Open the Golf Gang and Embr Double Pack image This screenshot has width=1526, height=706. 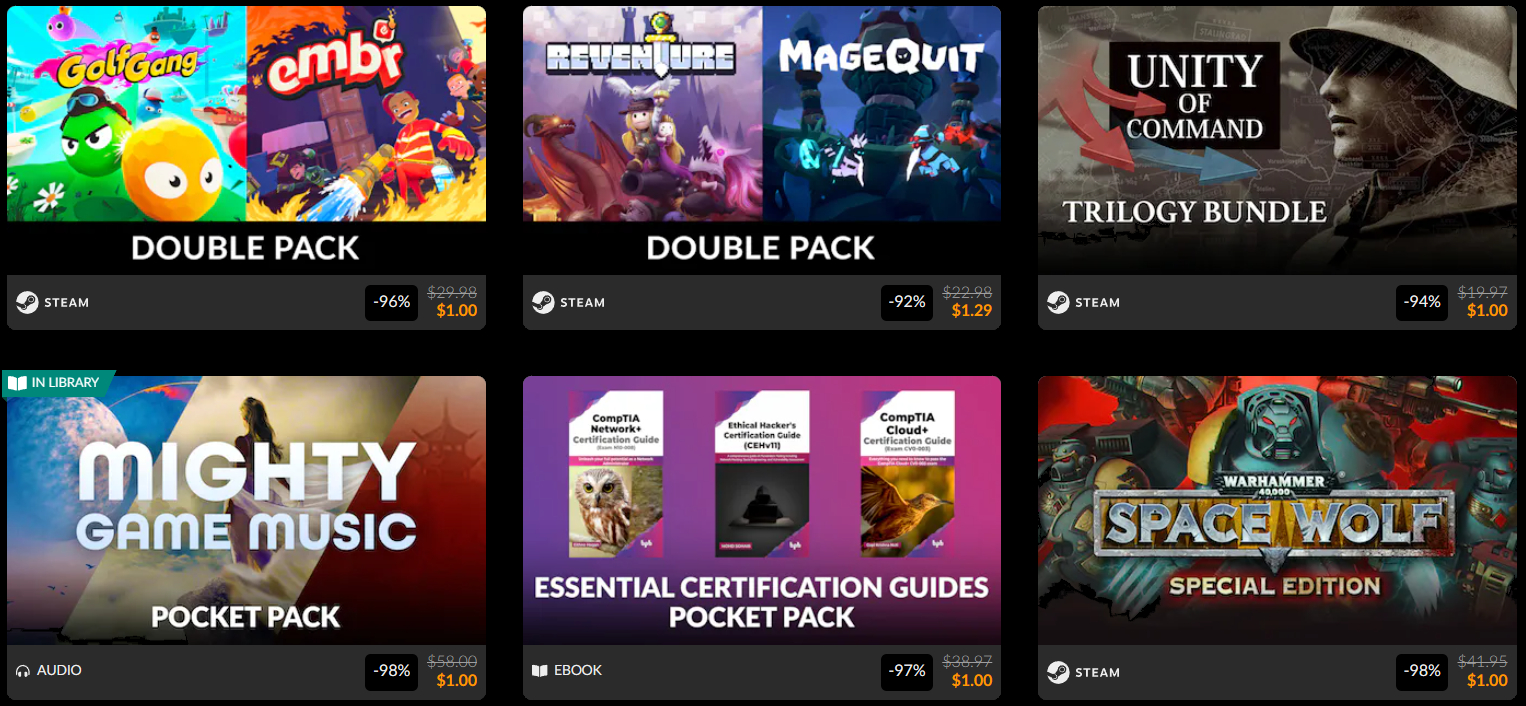pos(246,140)
